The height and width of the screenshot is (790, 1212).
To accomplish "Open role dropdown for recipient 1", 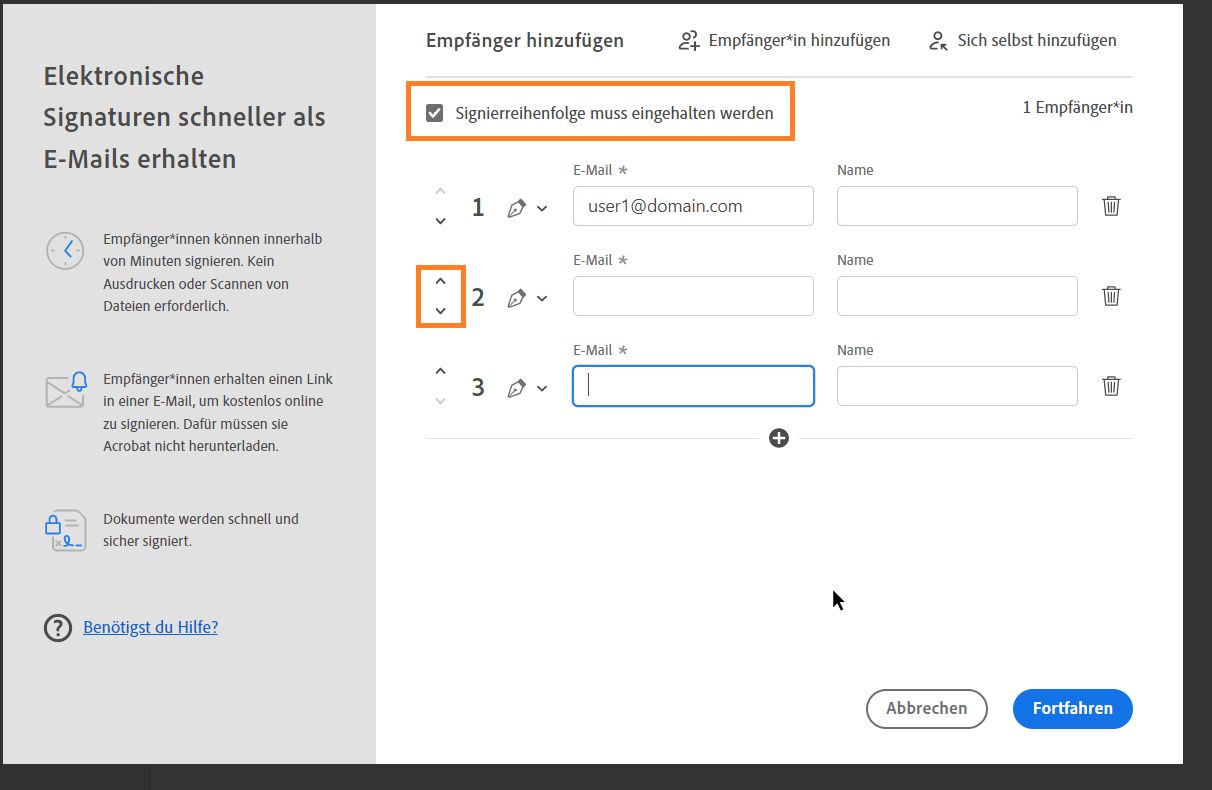I will pyautogui.click(x=542, y=208).
